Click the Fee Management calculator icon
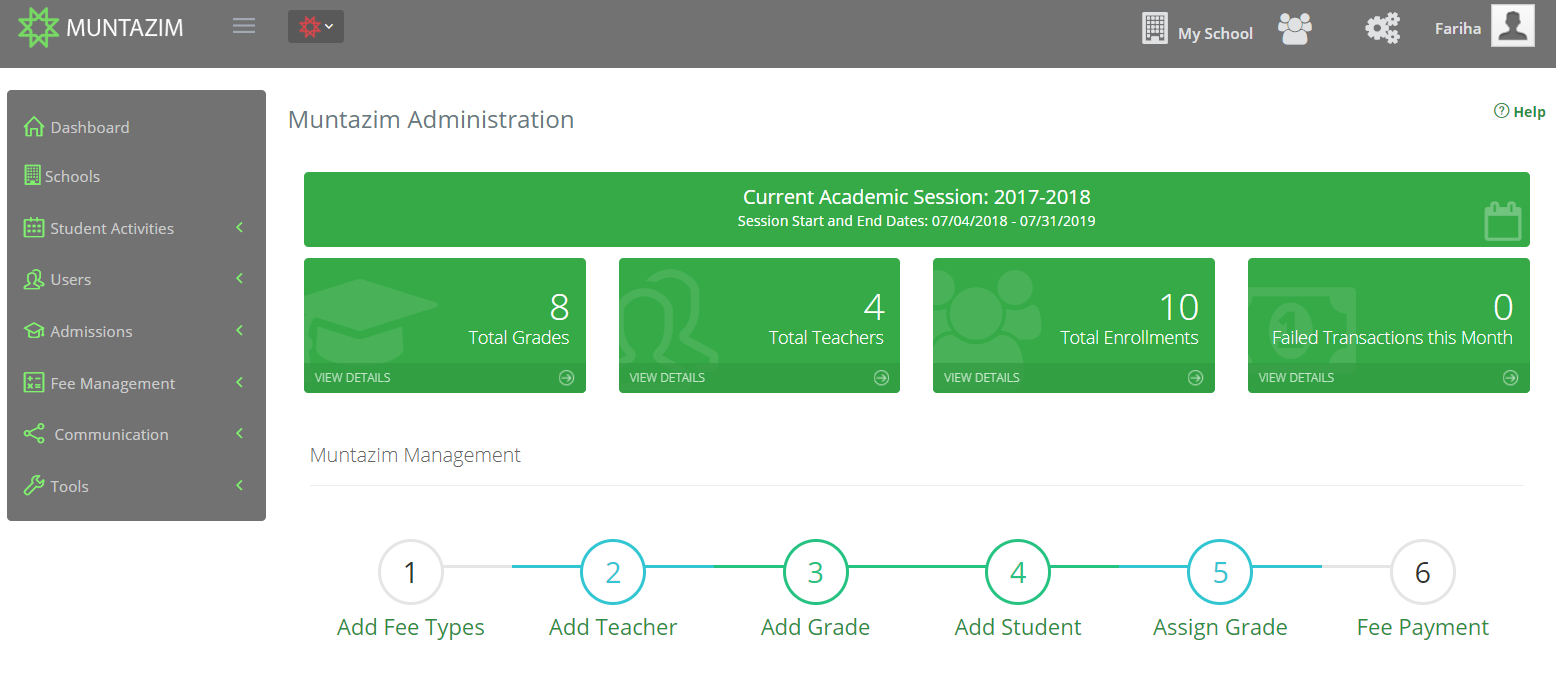Image resolution: width=1556 pixels, height=673 pixels. pos(34,383)
